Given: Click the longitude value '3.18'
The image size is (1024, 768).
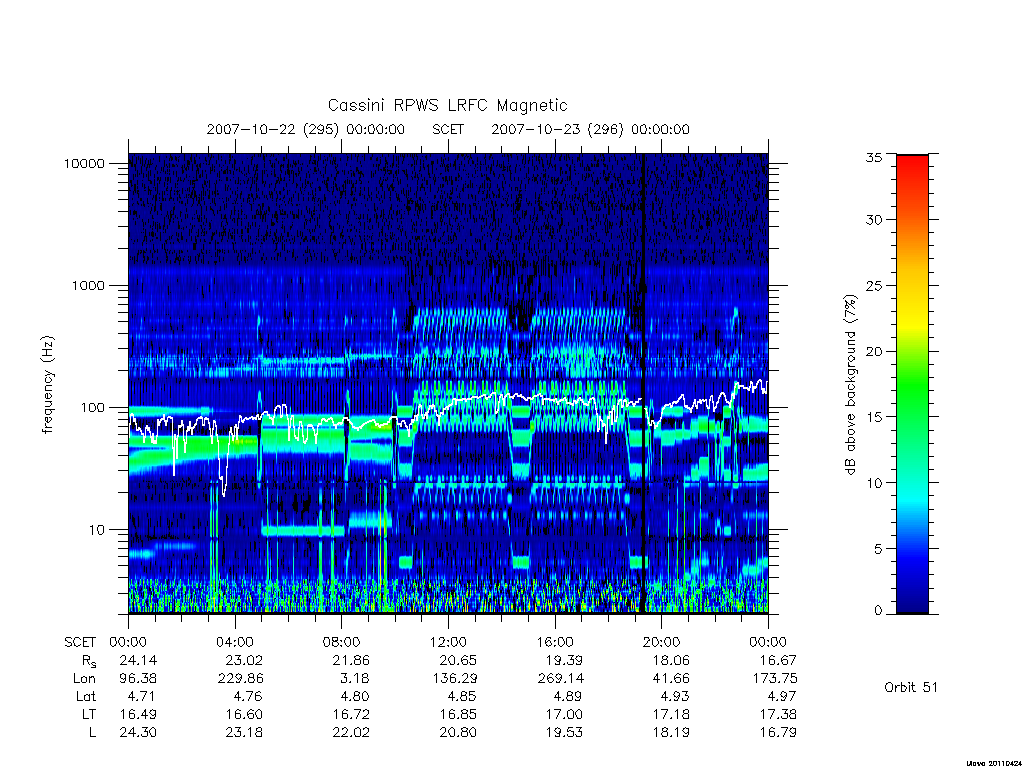Looking at the screenshot, I should pyautogui.click(x=355, y=679).
